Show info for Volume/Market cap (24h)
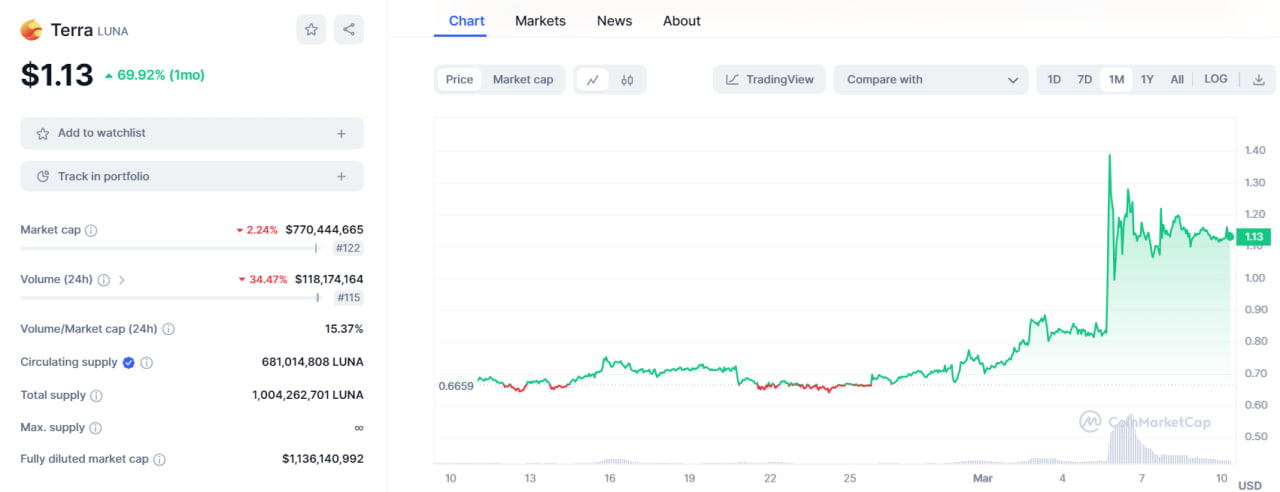 (168, 329)
